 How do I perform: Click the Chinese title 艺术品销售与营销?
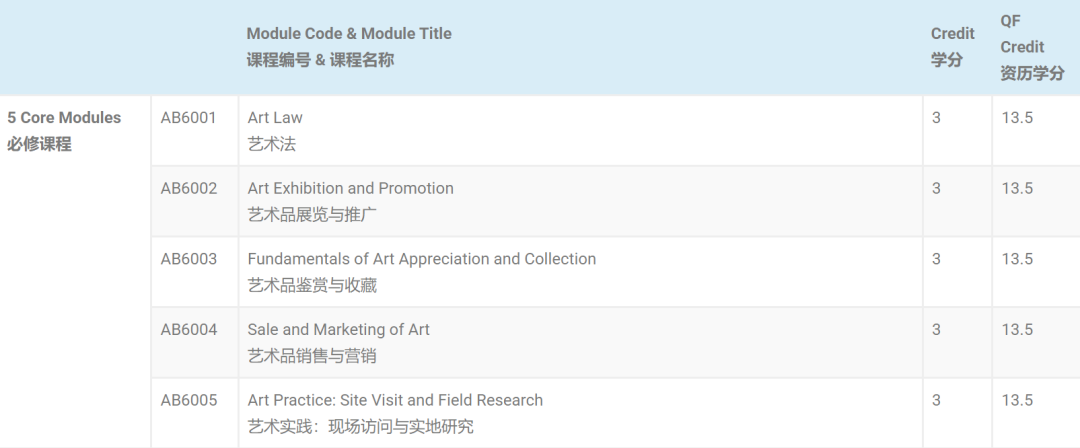[312, 356]
